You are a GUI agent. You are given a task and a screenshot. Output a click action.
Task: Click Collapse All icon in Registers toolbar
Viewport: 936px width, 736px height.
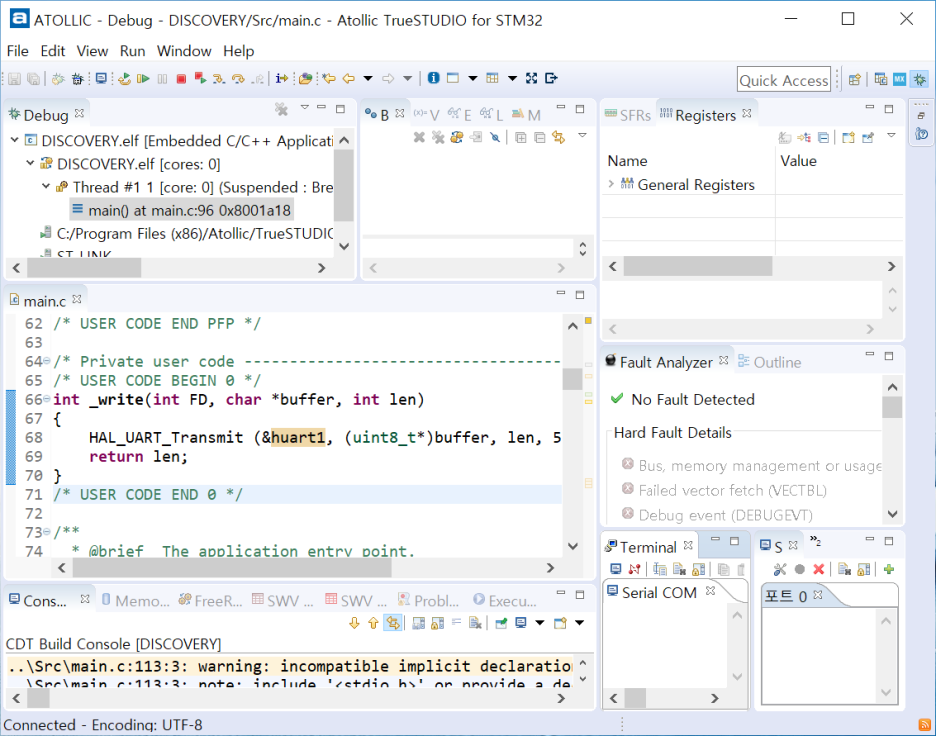(823, 138)
